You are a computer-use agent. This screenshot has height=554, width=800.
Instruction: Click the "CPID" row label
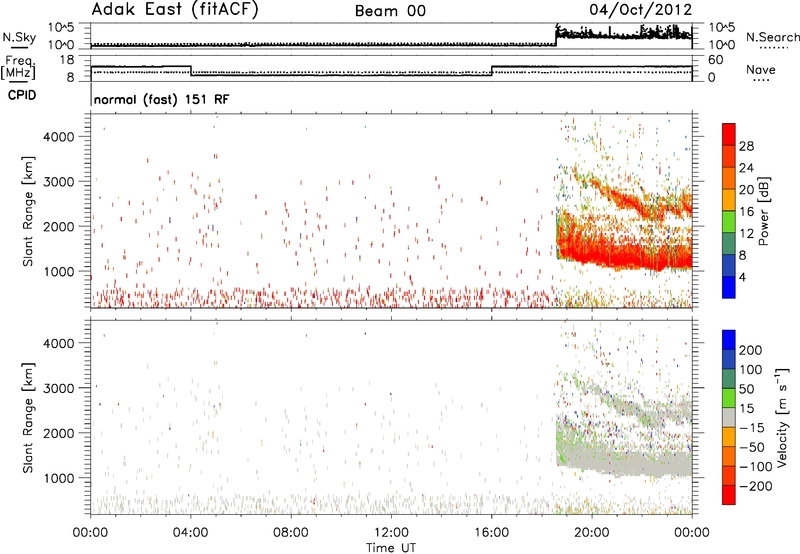tap(22, 95)
